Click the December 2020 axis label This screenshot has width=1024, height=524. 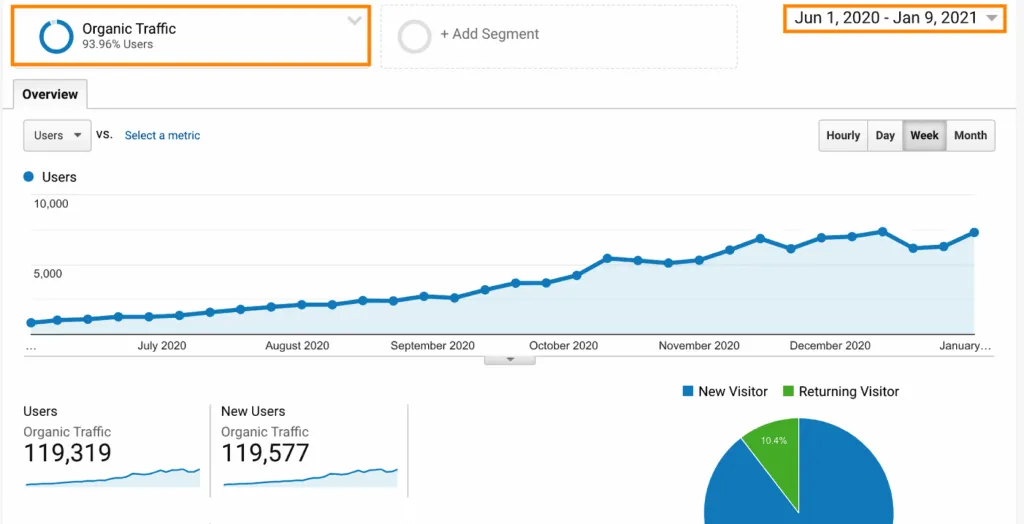[830, 346]
